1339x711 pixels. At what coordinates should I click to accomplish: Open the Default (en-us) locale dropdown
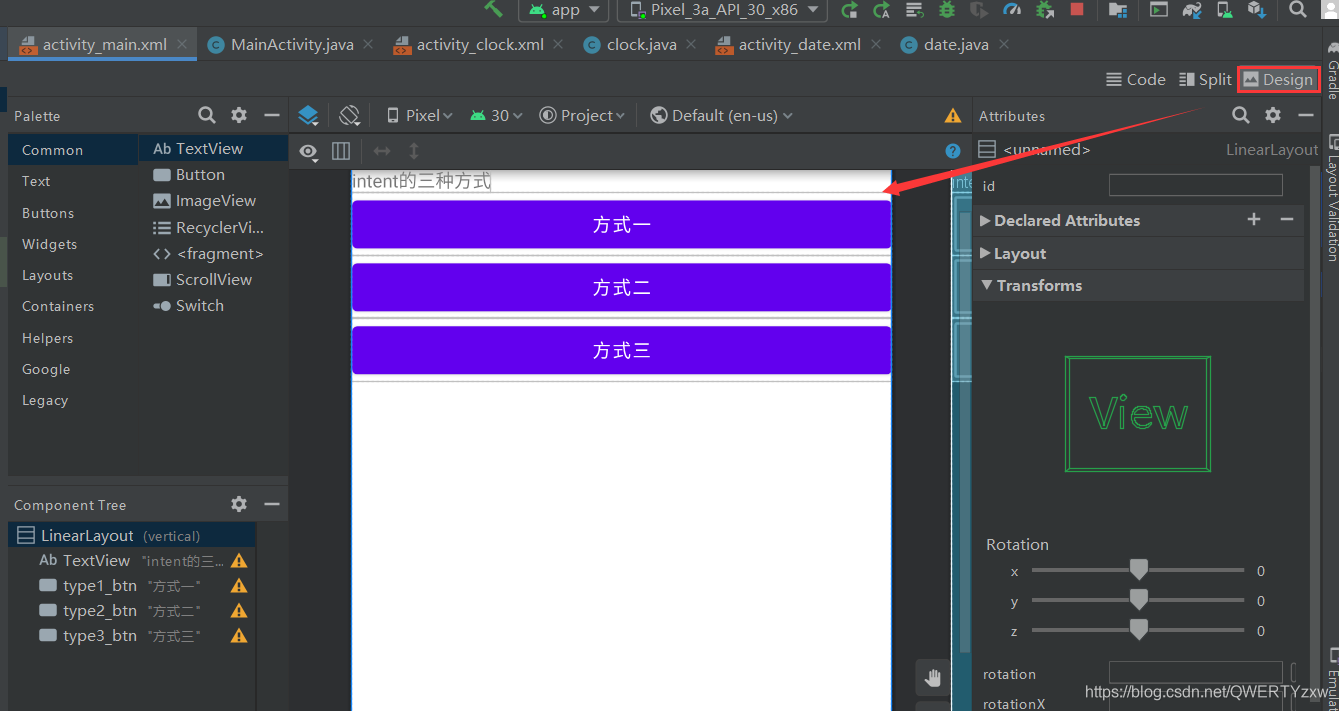tap(721, 116)
